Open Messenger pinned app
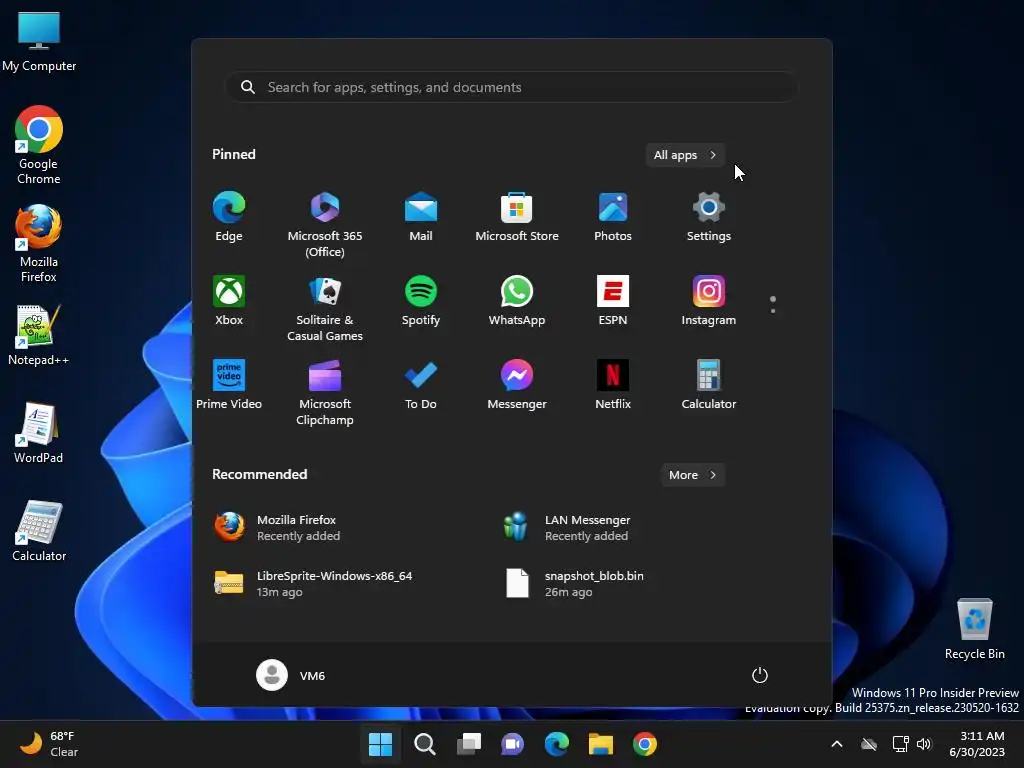The image size is (1024, 768). click(517, 385)
